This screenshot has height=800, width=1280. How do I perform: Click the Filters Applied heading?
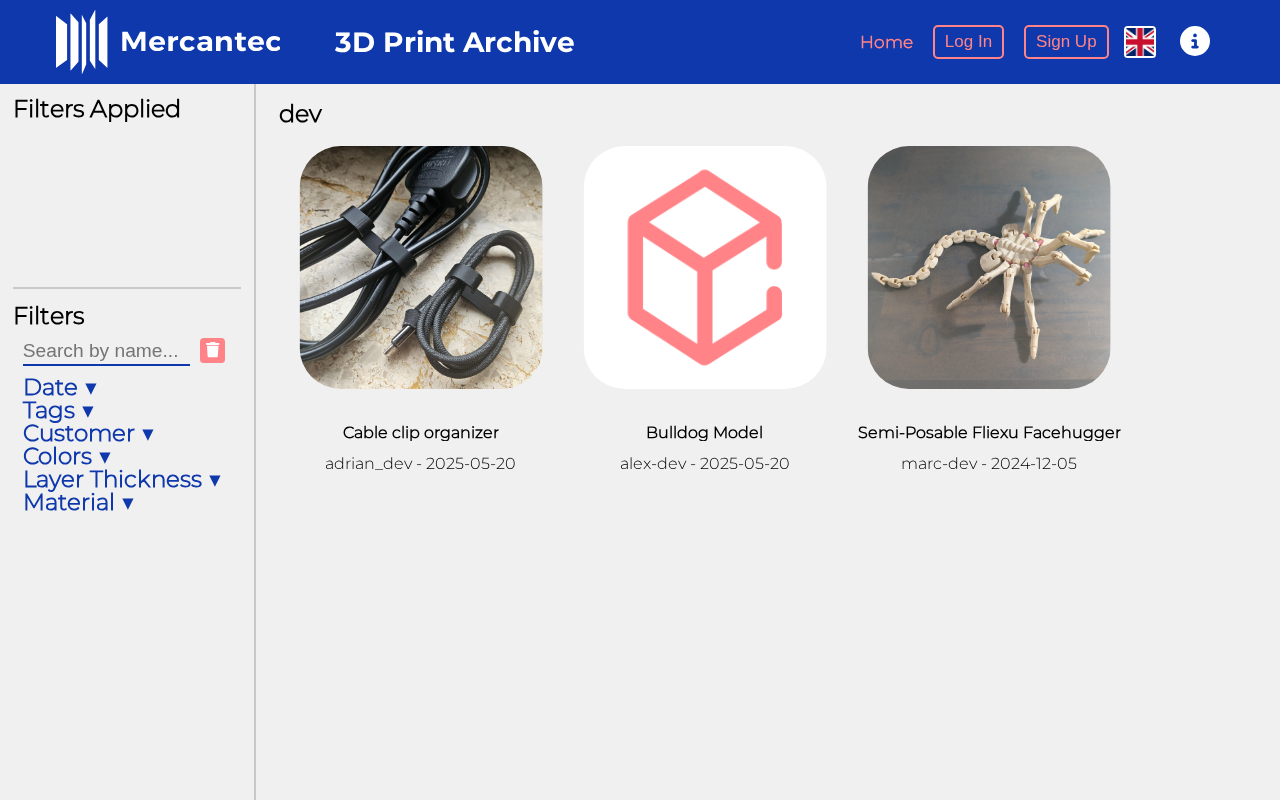[97, 109]
